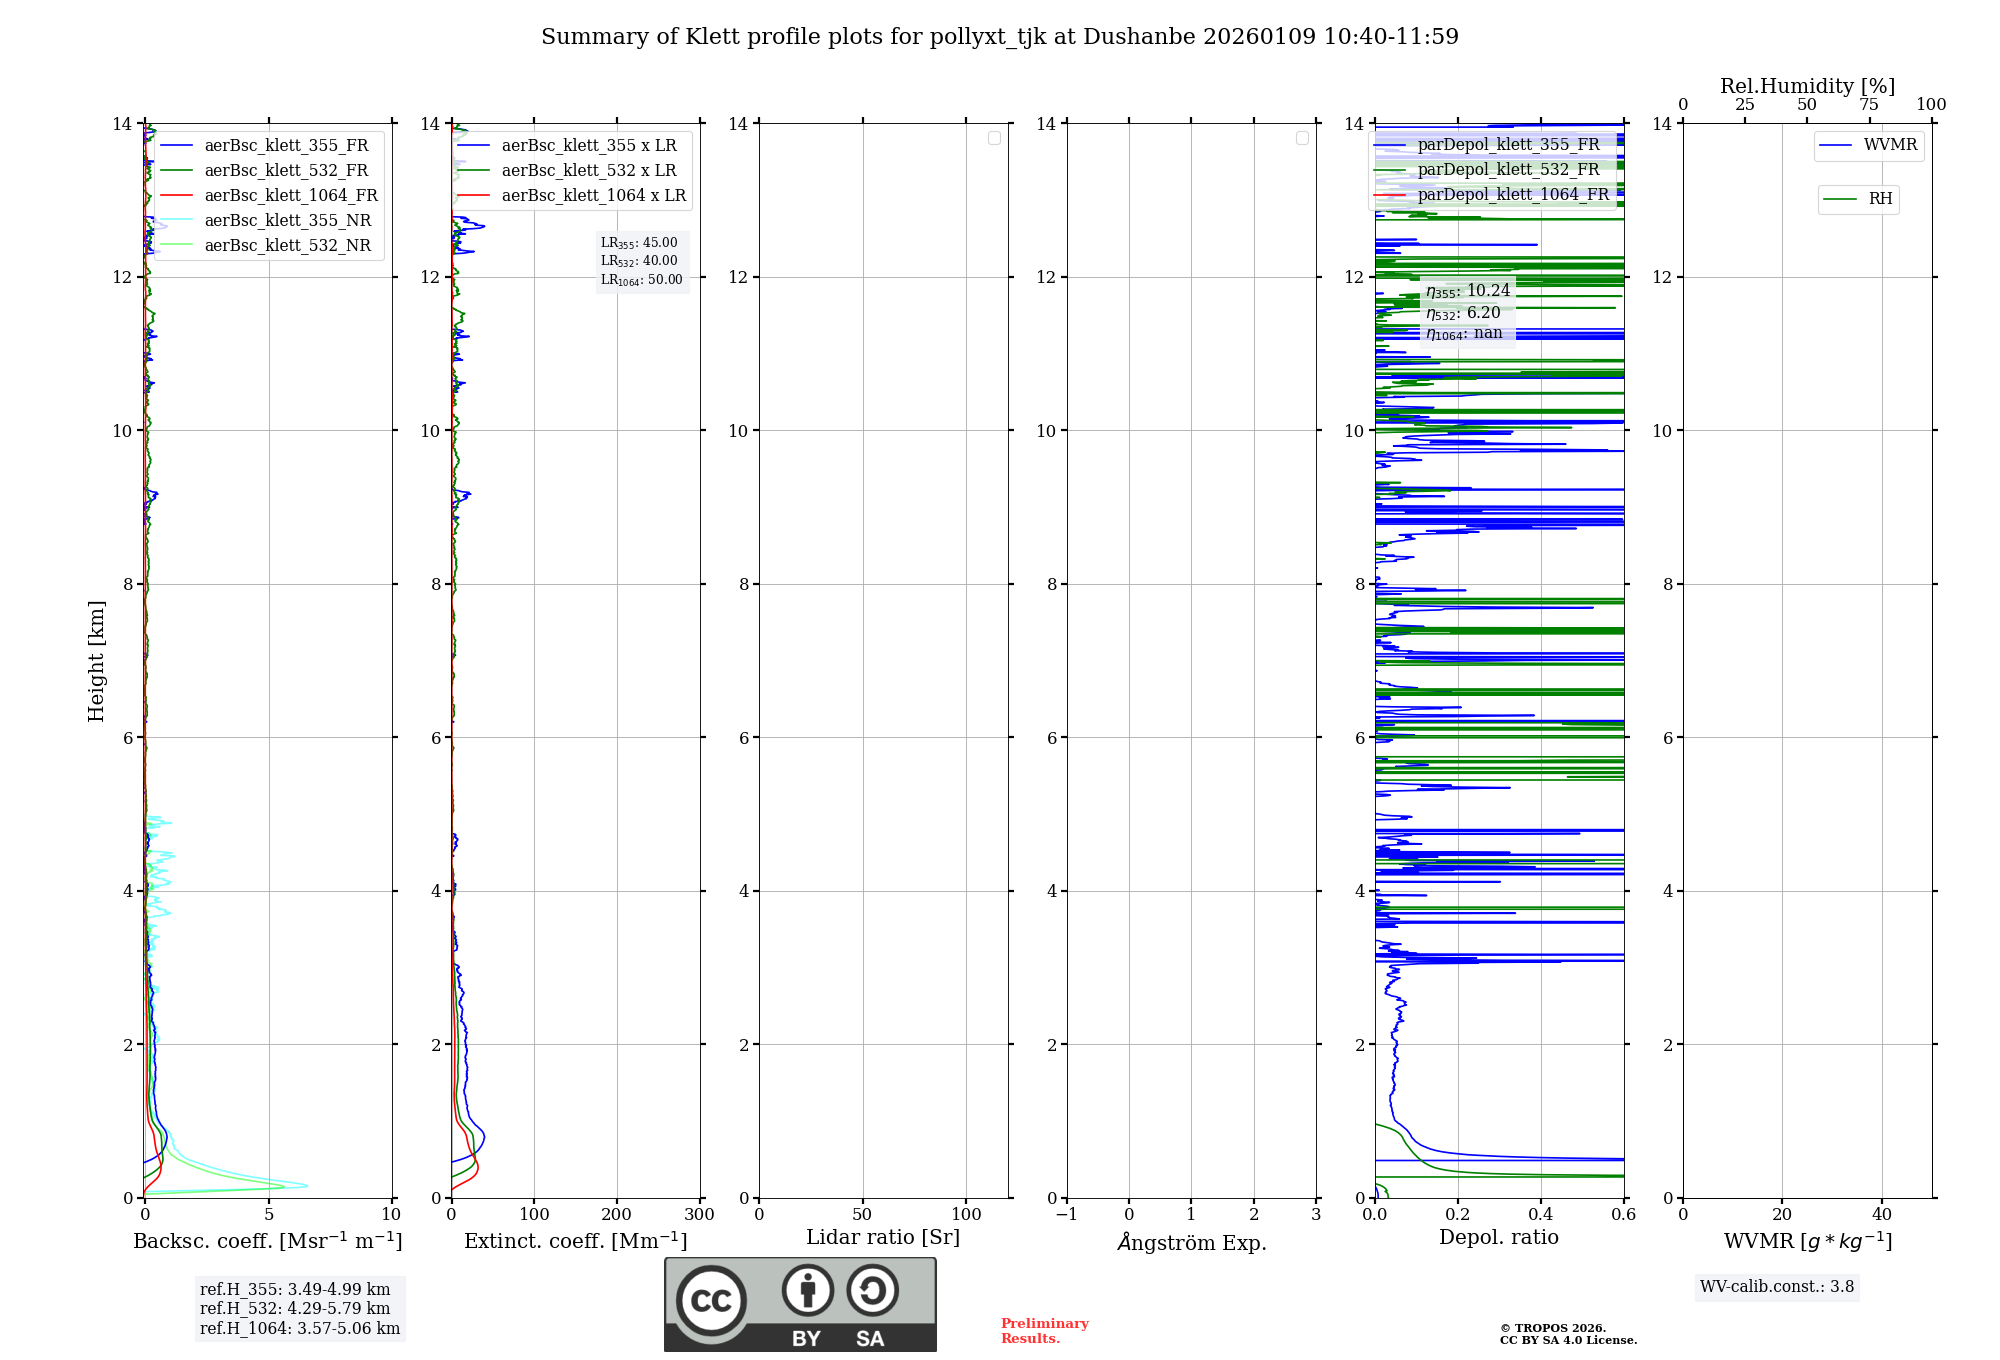Select the aerBsc_klett_532_NR legend item
2000x1360 pixels.
pyautogui.click(x=287, y=245)
